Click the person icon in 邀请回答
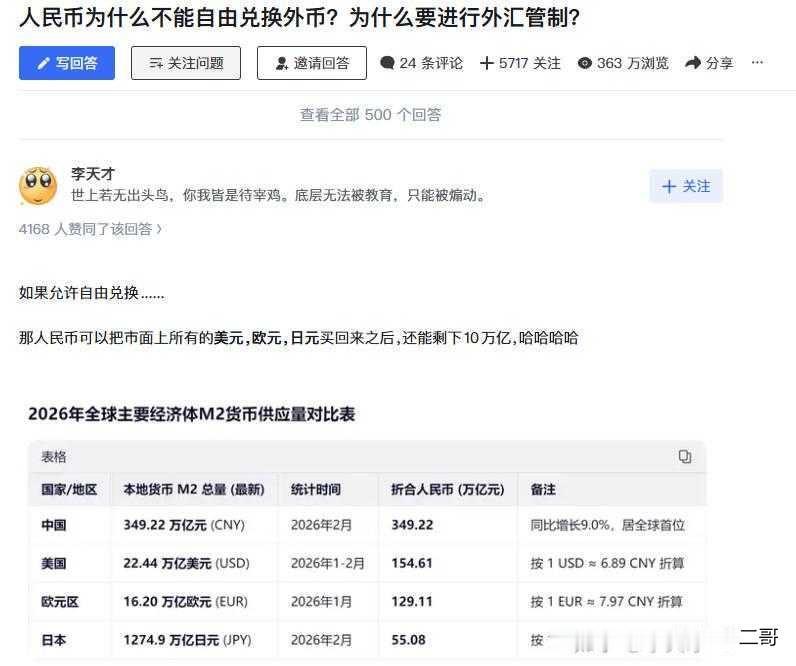Viewport: 796px width, 666px height. pyautogui.click(x=282, y=63)
